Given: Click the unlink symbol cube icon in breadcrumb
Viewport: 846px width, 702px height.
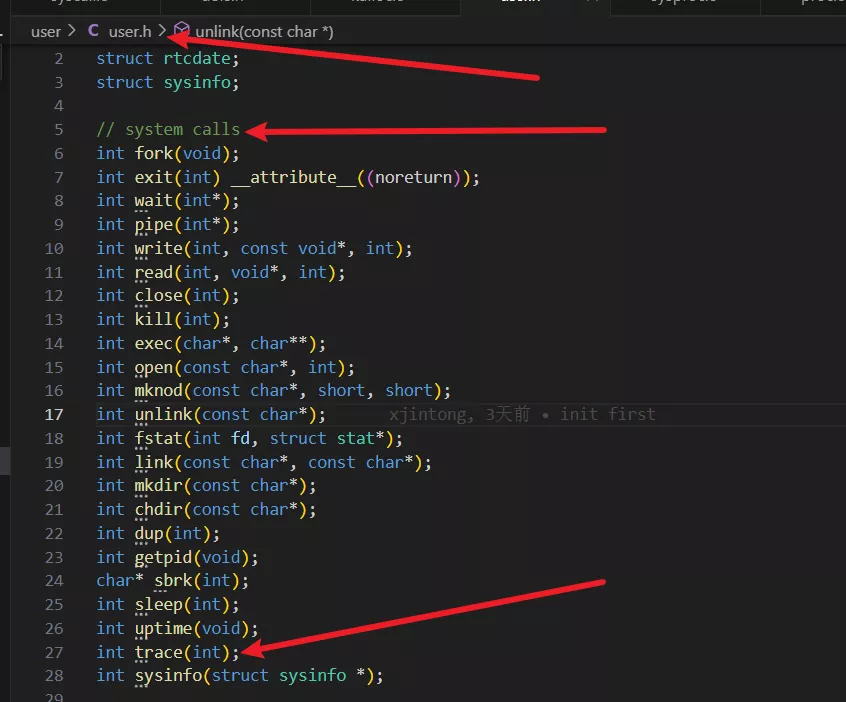Looking at the screenshot, I should (181, 32).
